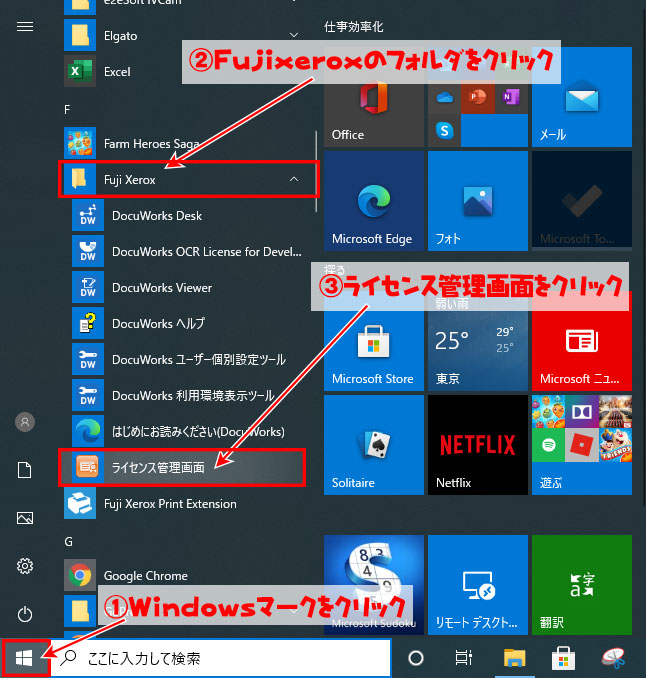Open DocuWorks ユーザー個別設定ツール
Image resolution: width=646 pixels, height=678 pixels.
pyautogui.click(x=189, y=359)
